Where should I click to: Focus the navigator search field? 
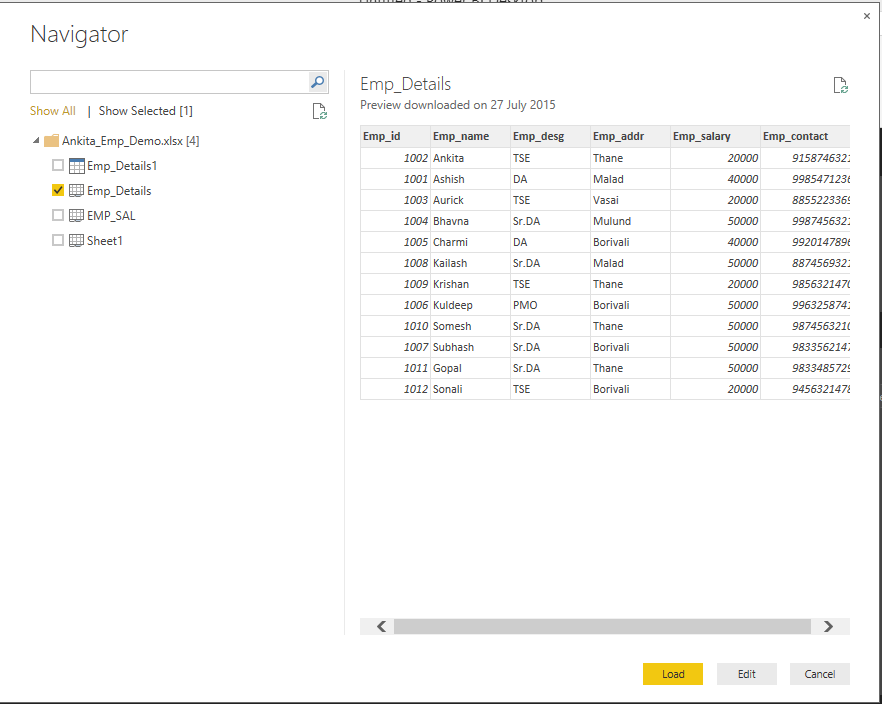[x=169, y=82]
